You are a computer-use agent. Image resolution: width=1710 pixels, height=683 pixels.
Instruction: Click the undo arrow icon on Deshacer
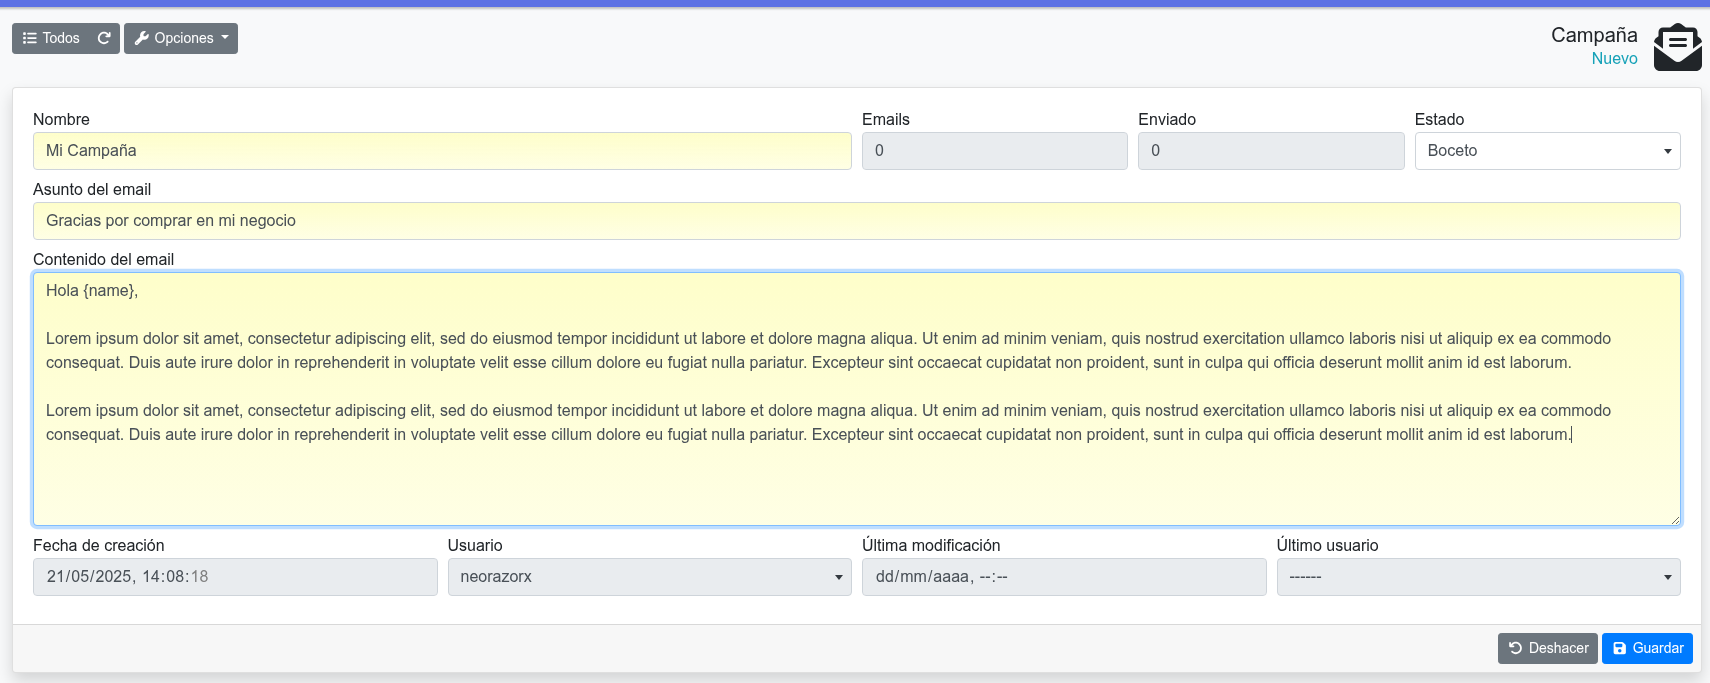tap(1515, 648)
